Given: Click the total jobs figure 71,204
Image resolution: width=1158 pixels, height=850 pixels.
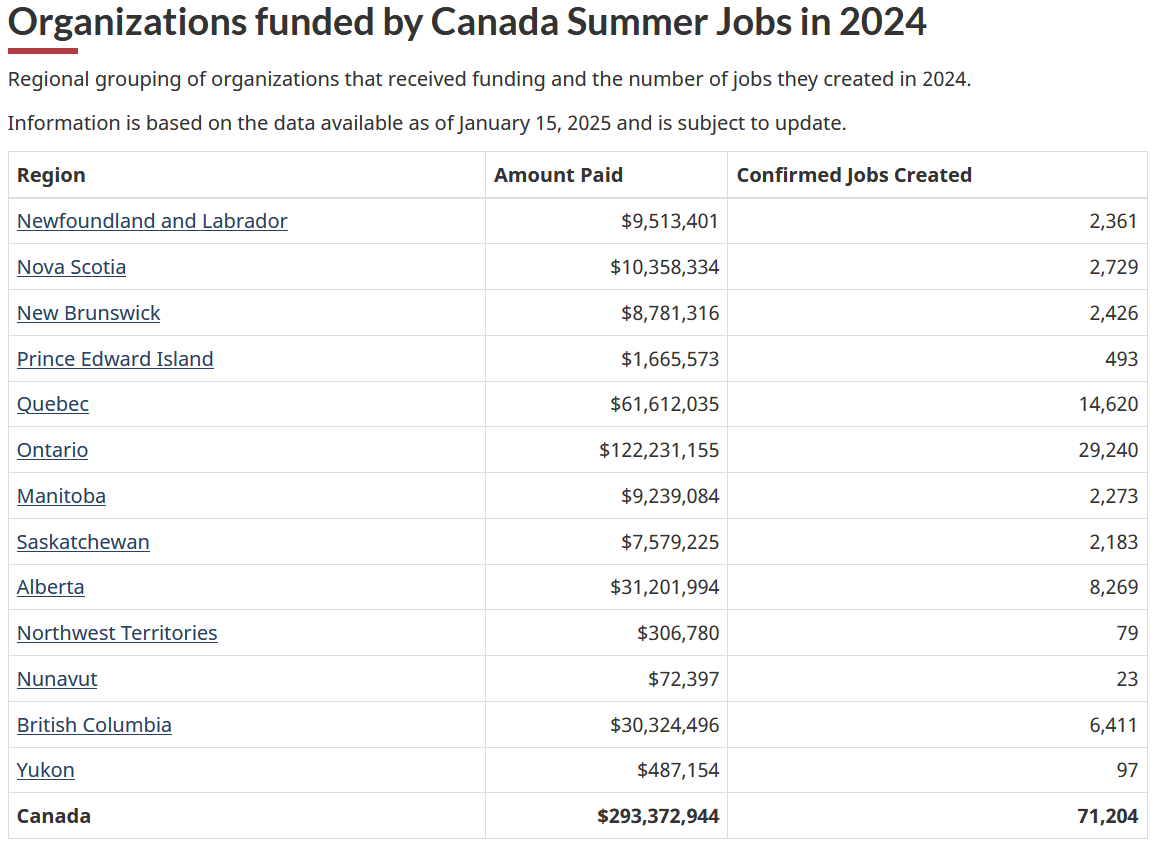Looking at the screenshot, I should point(1107,816).
